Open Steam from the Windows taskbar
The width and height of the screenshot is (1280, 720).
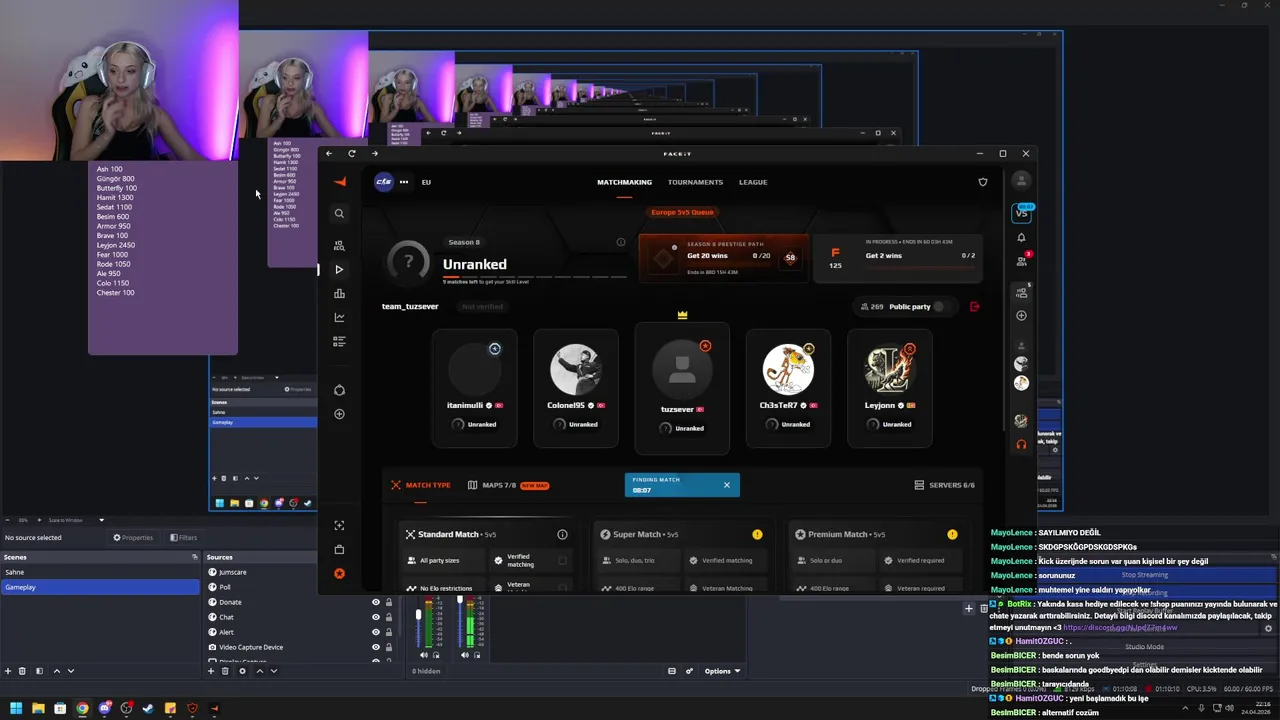[148, 708]
